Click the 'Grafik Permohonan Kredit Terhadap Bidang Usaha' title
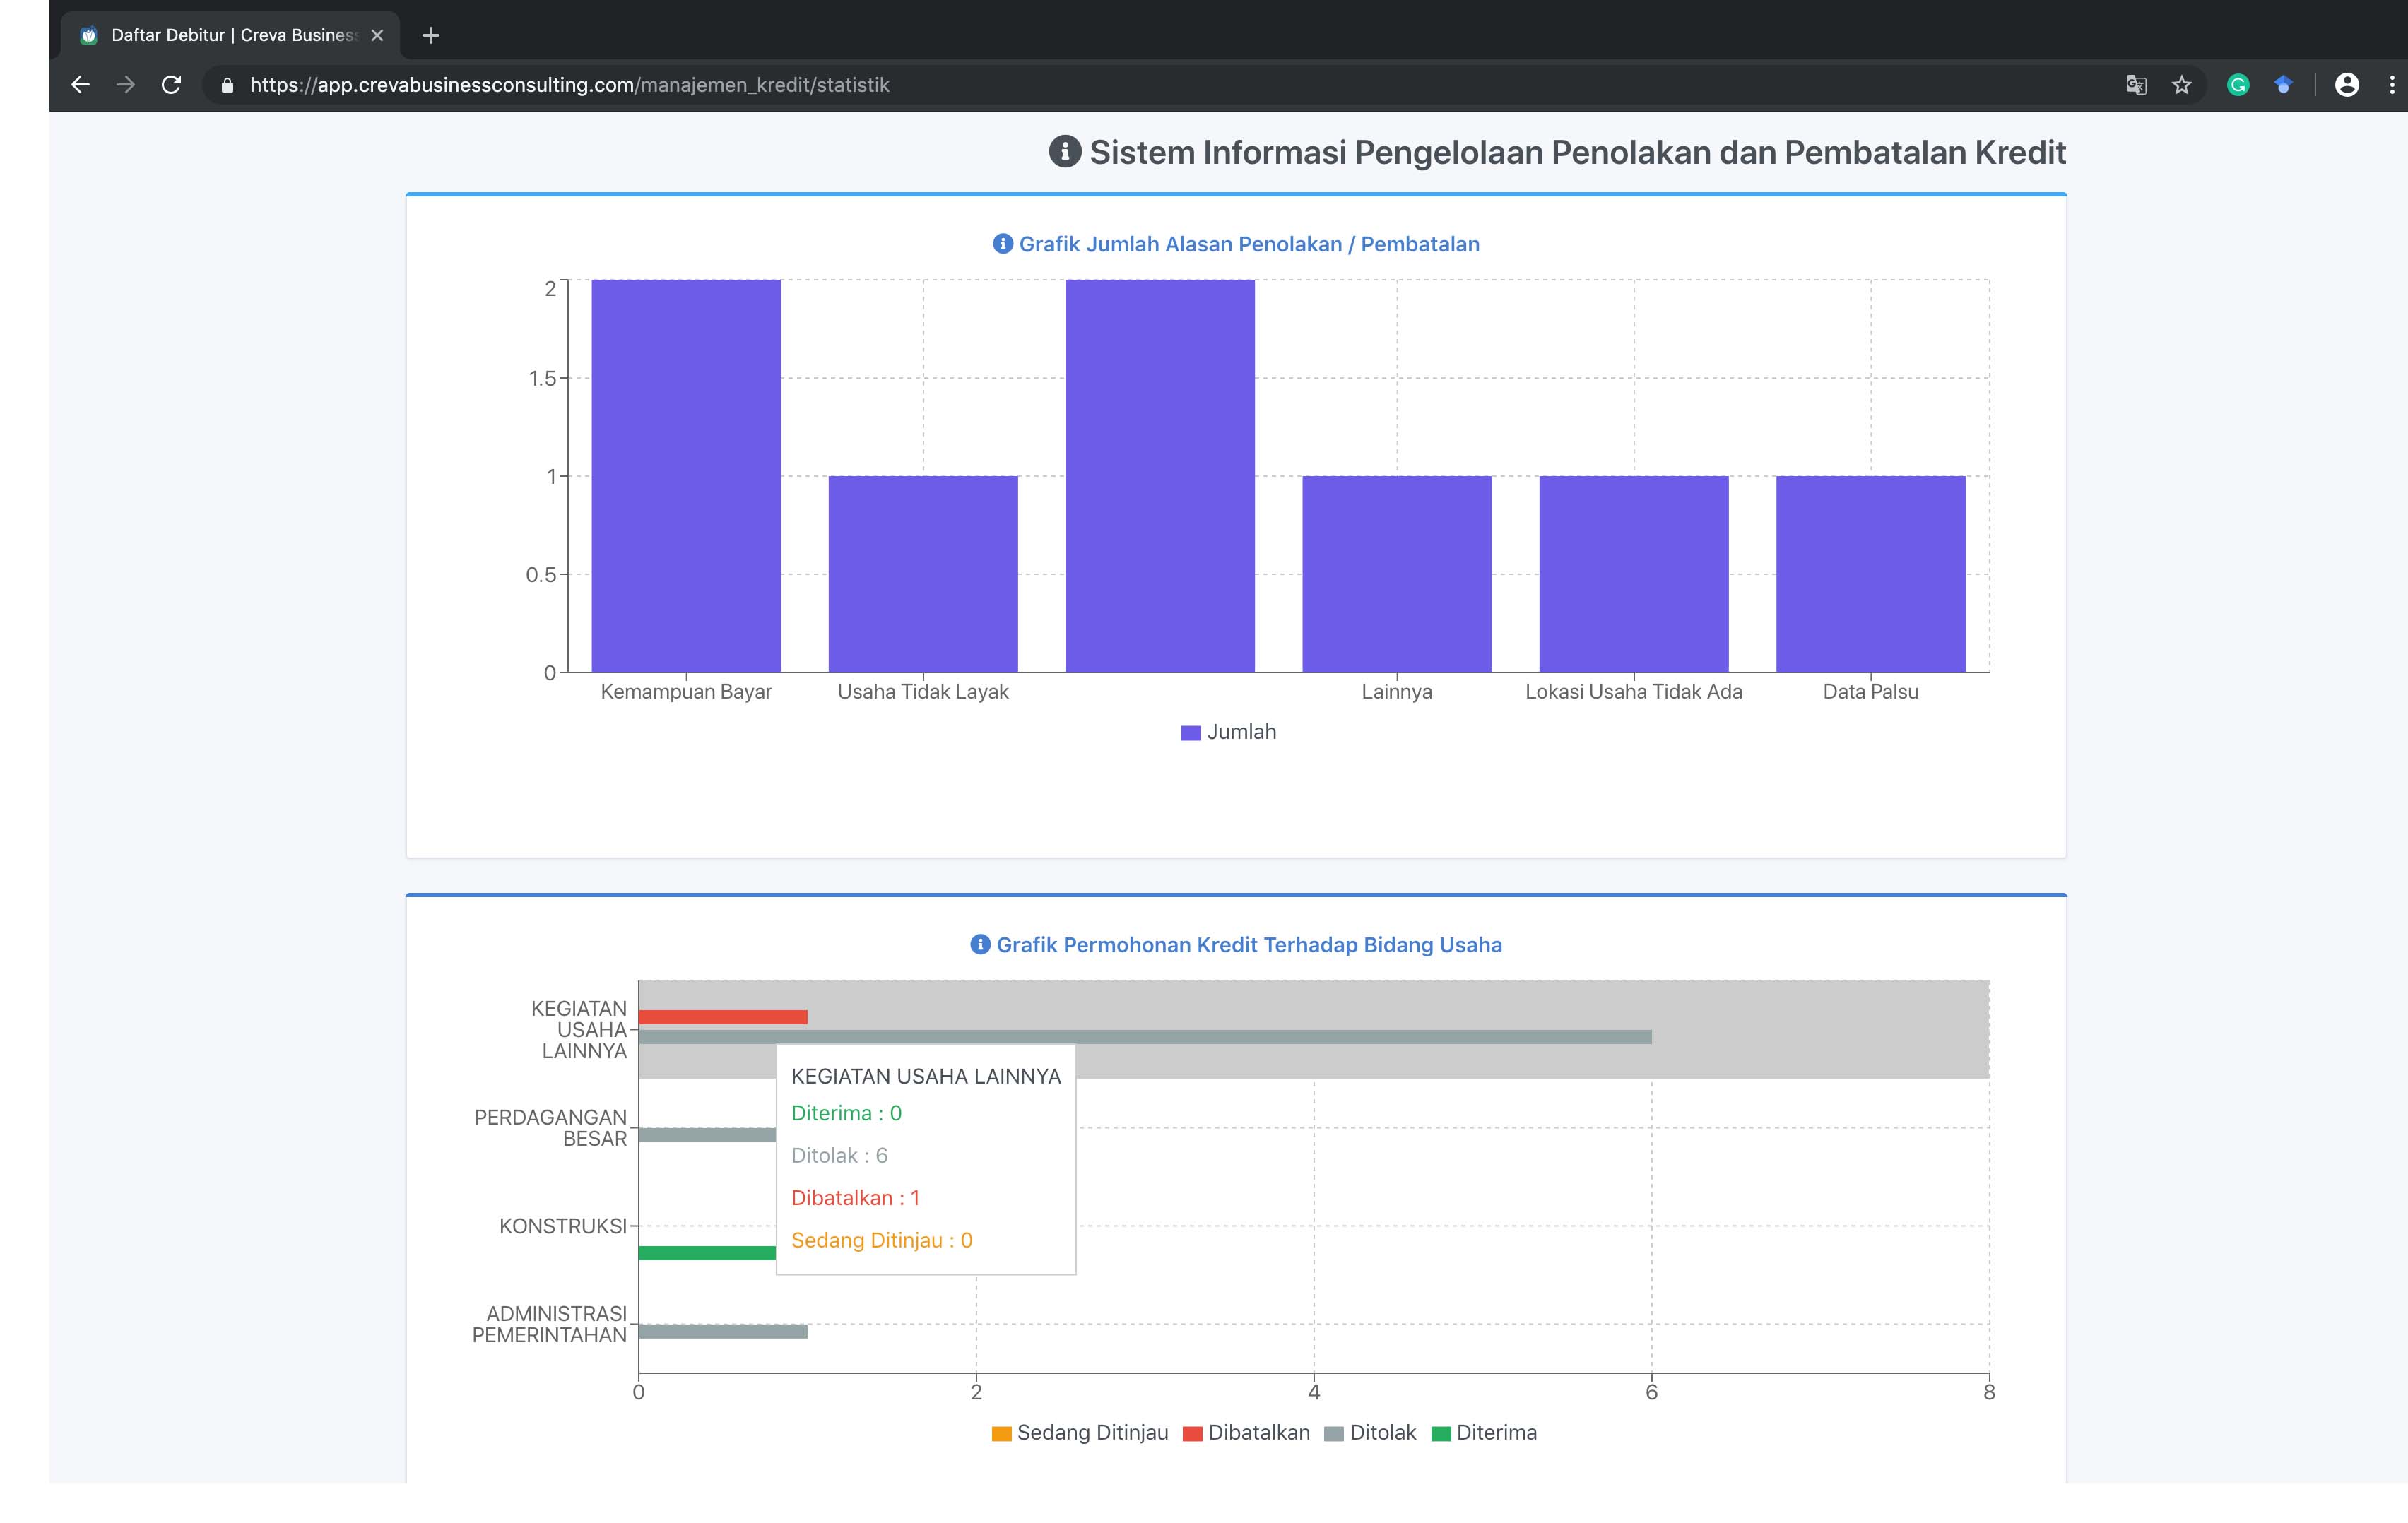Screen dimensions: 2408x1523 [x=1249, y=944]
